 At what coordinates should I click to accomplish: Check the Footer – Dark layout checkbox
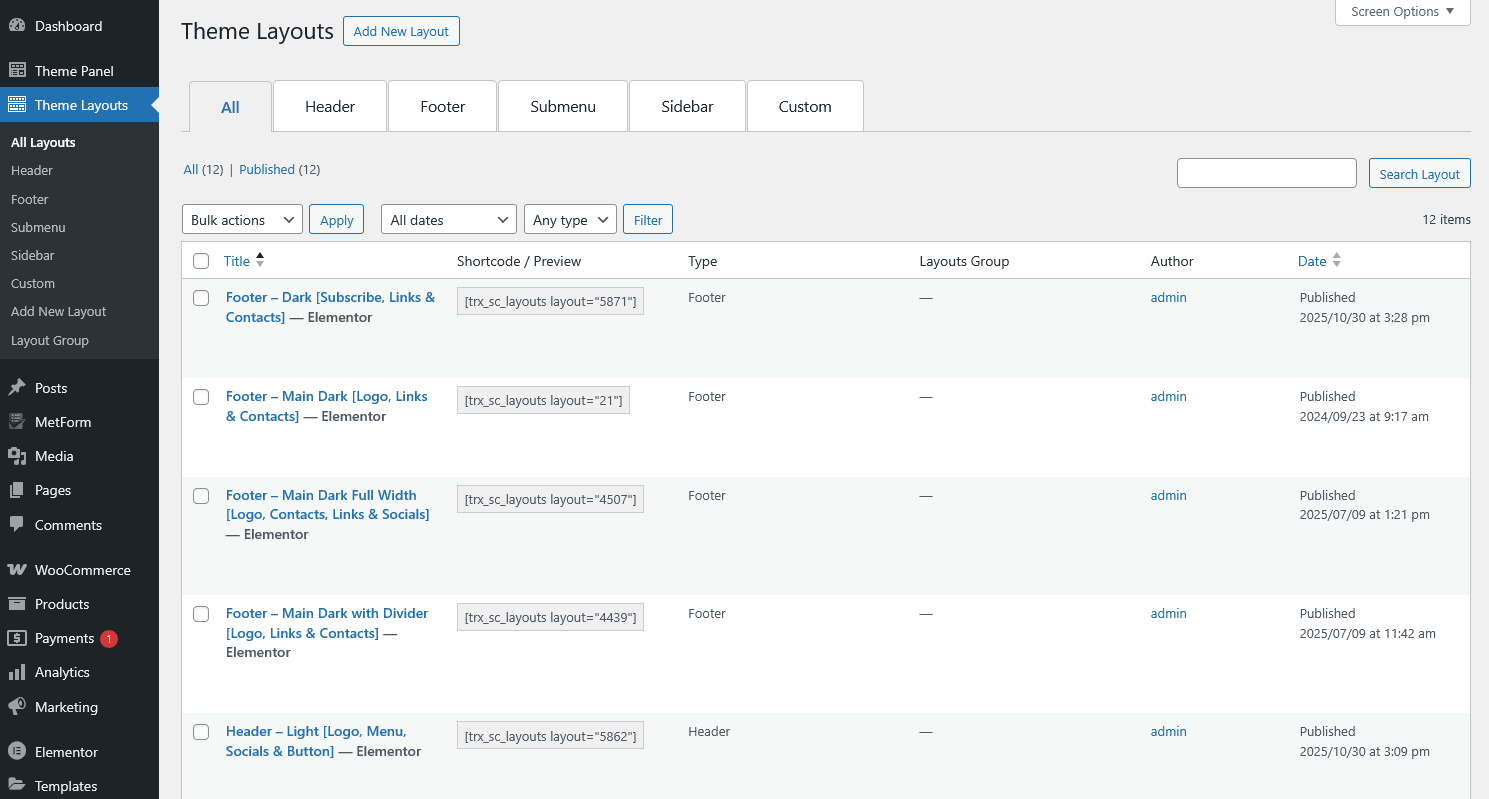(x=201, y=298)
